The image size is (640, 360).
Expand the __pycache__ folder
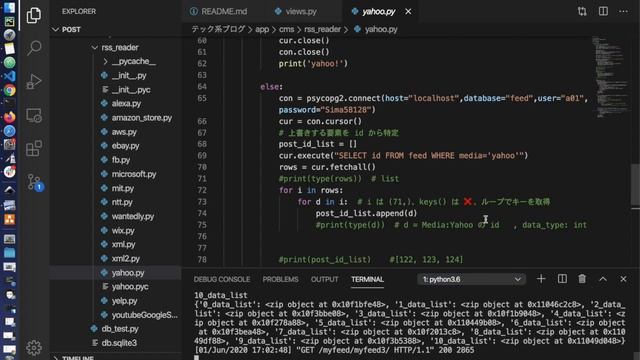tap(116, 61)
